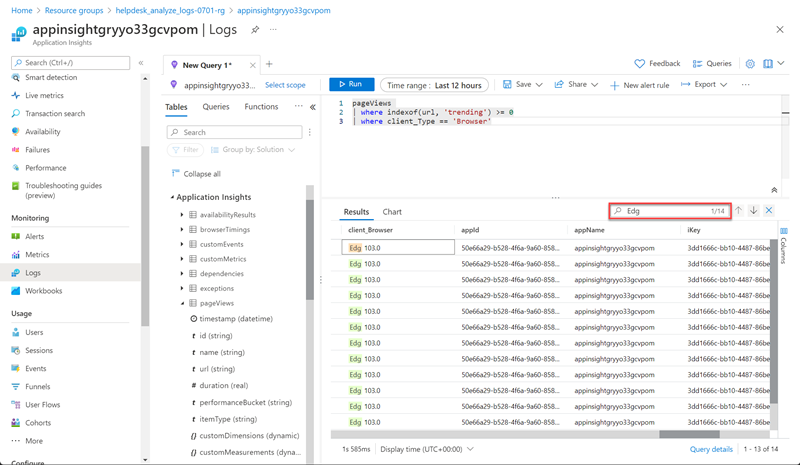
Task: Expand exceptions table
Action: [182, 288]
